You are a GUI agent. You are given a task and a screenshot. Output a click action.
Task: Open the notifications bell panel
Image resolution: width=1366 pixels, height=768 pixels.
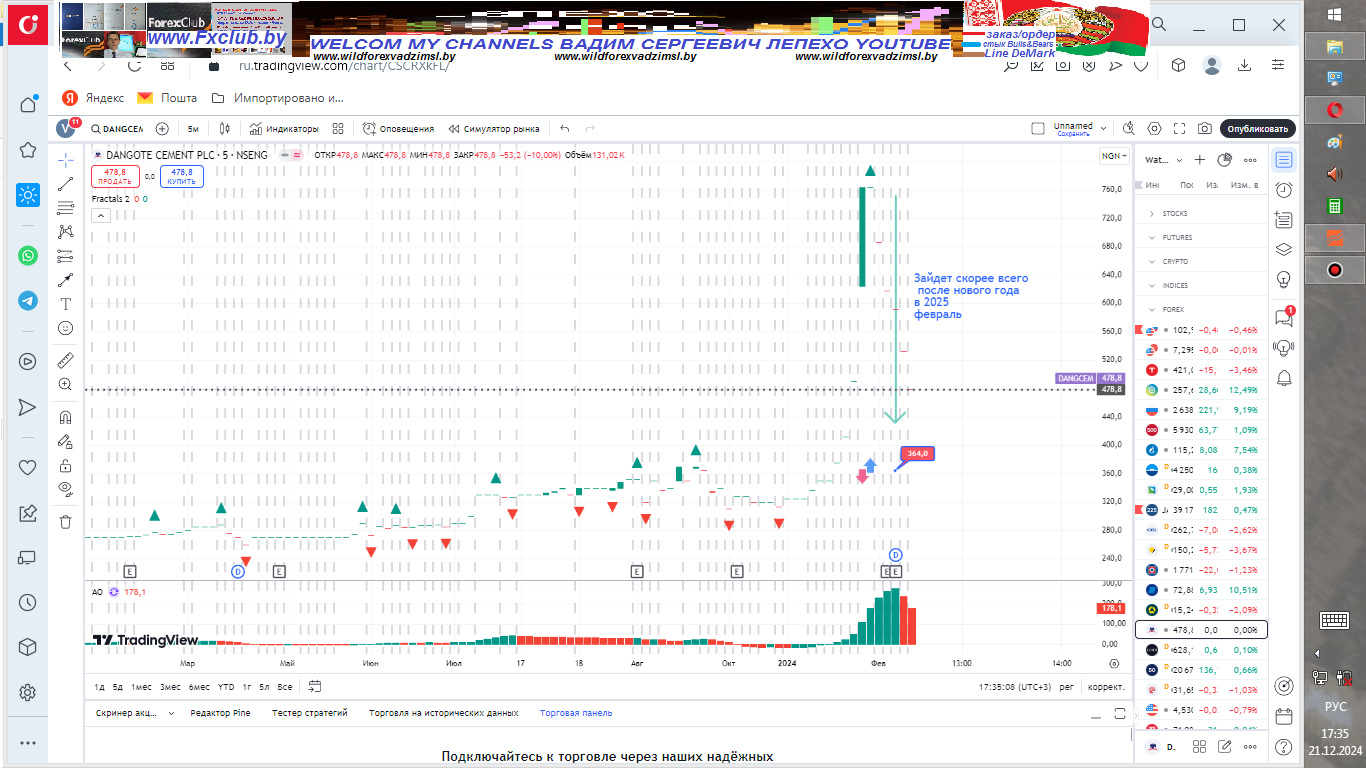[1284, 377]
